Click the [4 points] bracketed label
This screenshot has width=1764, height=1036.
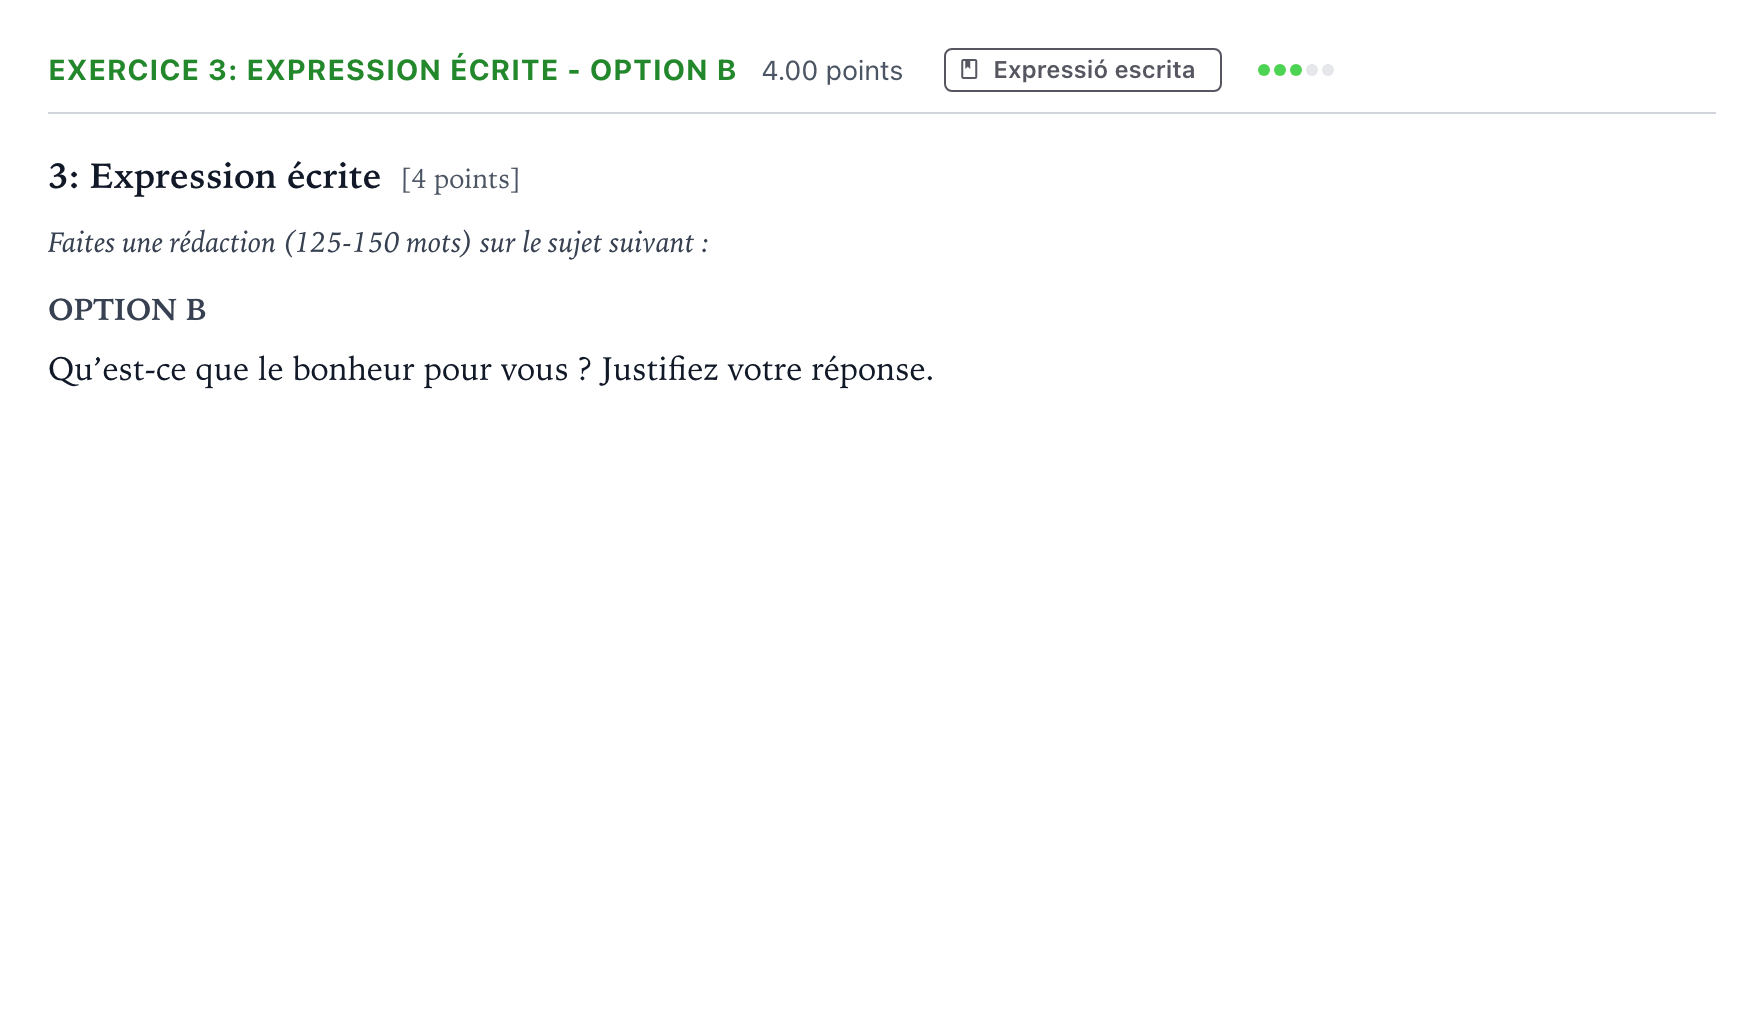(x=460, y=179)
